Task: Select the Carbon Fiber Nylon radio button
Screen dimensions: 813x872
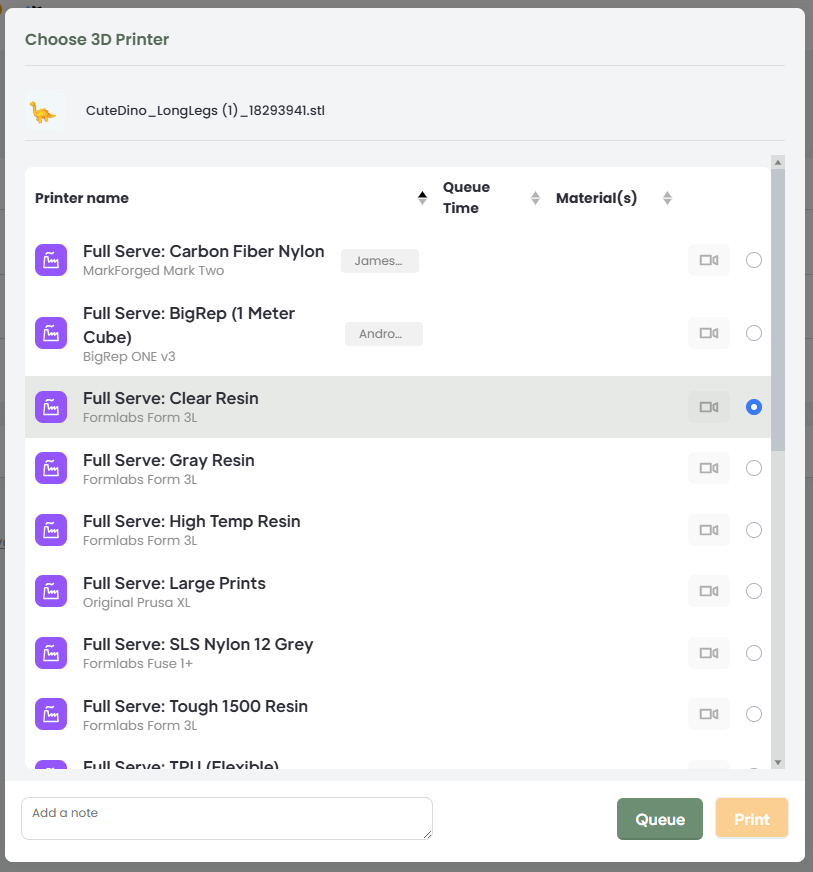Action: coord(754,260)
